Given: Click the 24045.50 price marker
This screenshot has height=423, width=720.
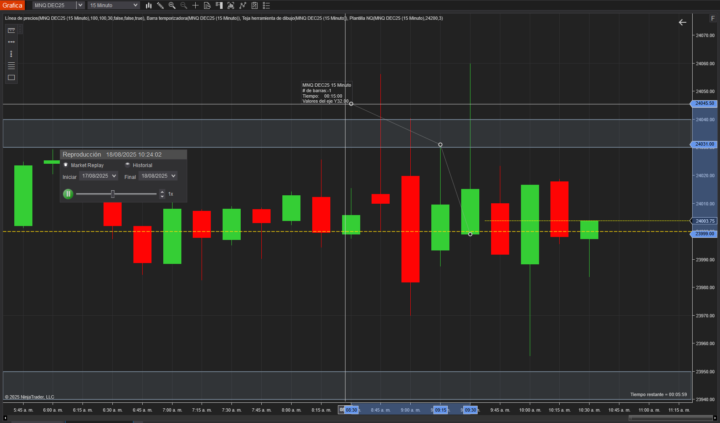Looking at the screenshot, I should (x=703, y=104).
